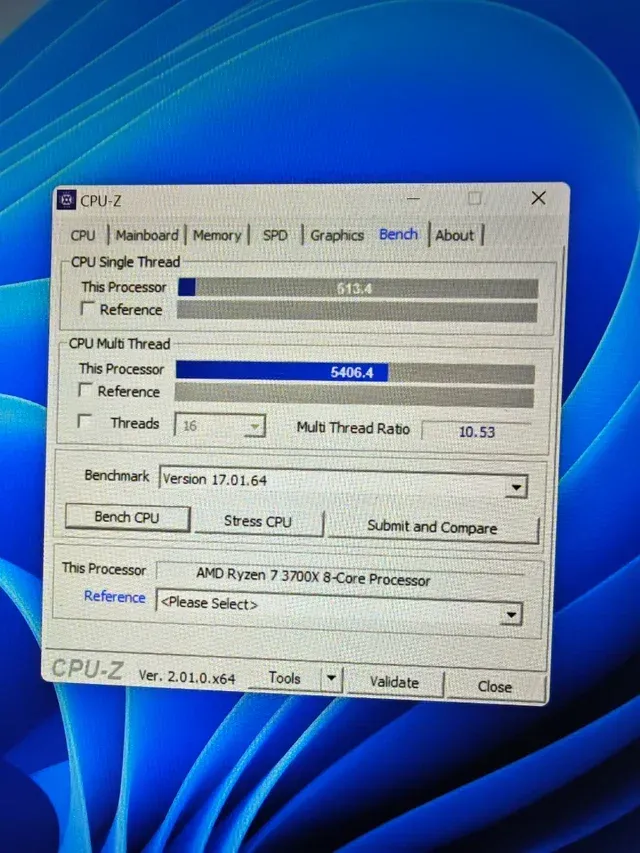
Task: Open the Threads count dropdown showing 16
Action: click(220, 425)
